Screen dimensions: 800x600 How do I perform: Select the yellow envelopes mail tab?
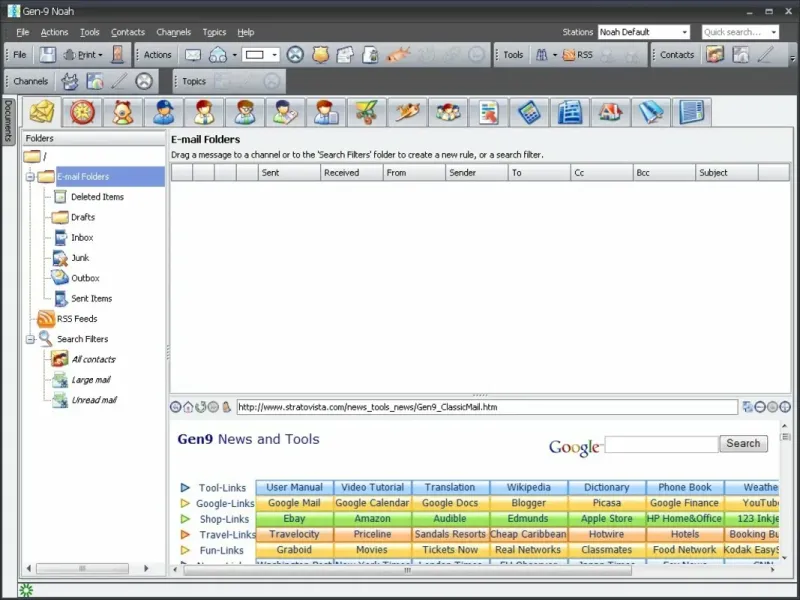click(42, 112)
